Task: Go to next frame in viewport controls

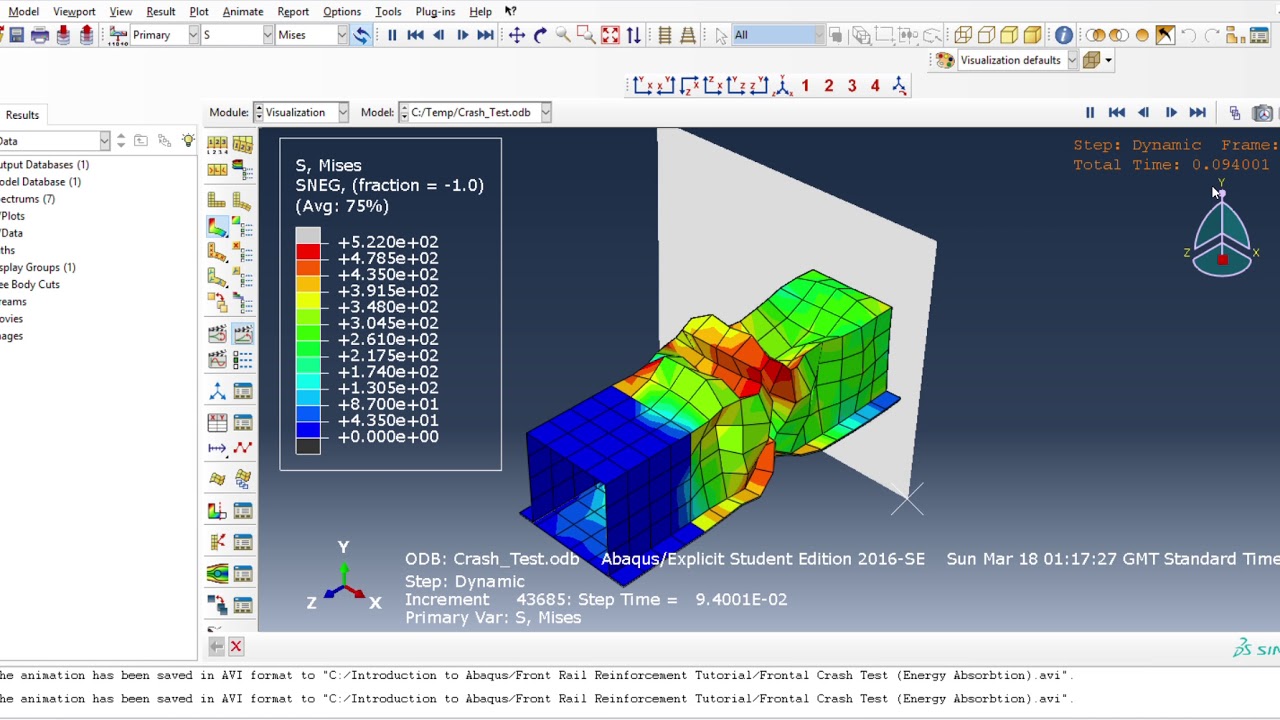Action: pyautogui.click(x=1171, y=113)
